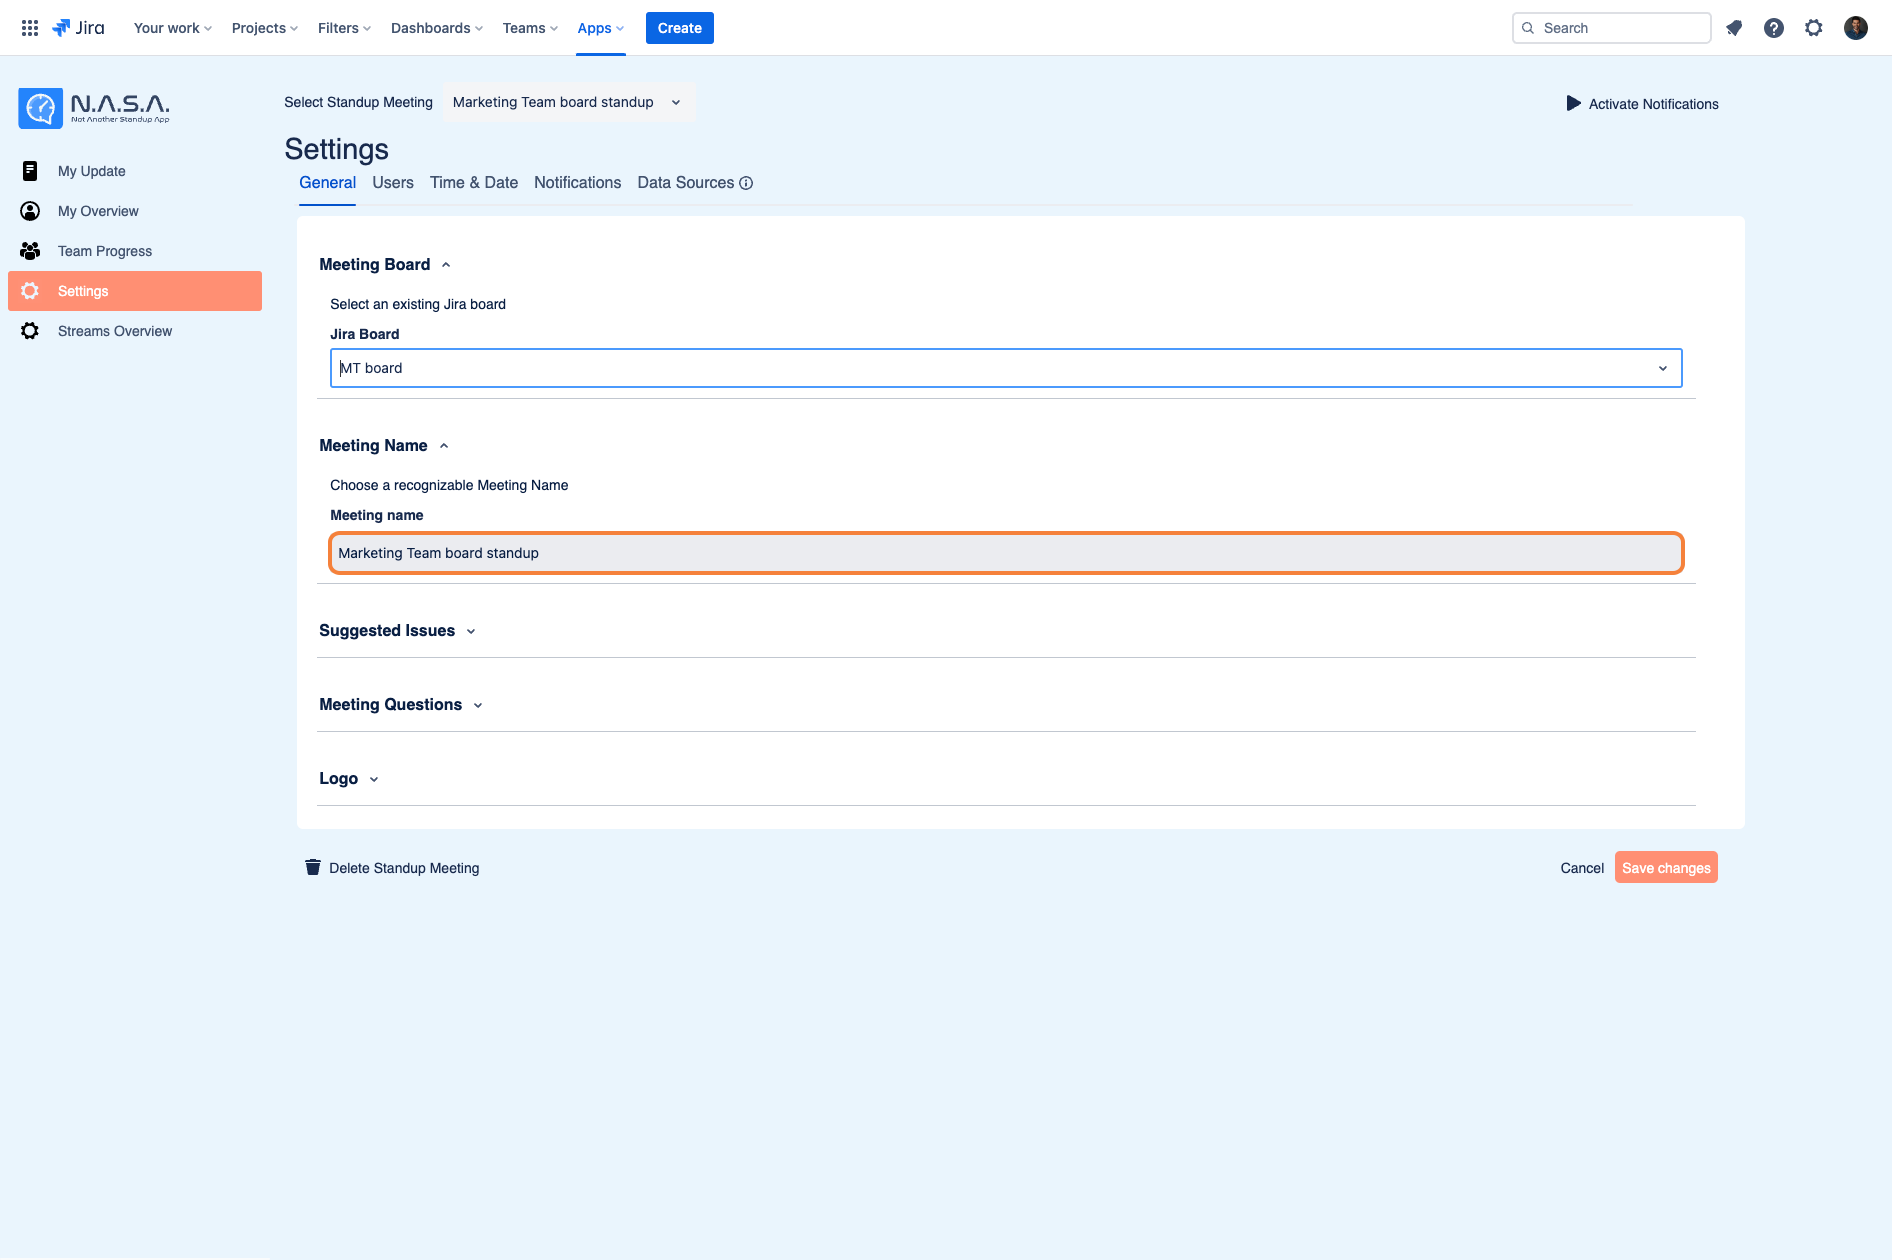Viewport: 1892px width, 1260px height.
Task: Click the Data Sources info icon
Action: (746, 183)
